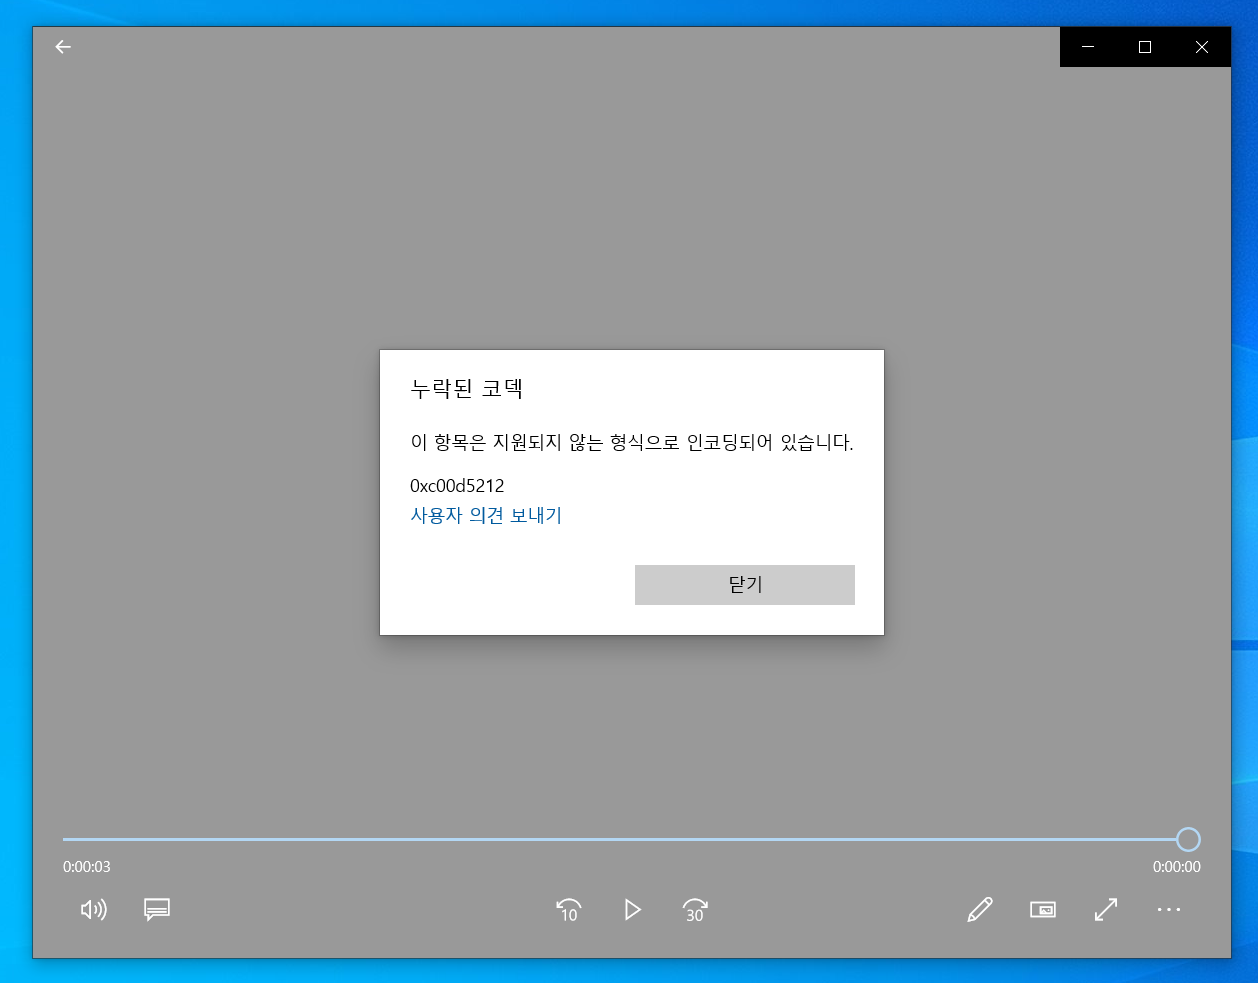Skip back 10 seconds

click(569, 909)
